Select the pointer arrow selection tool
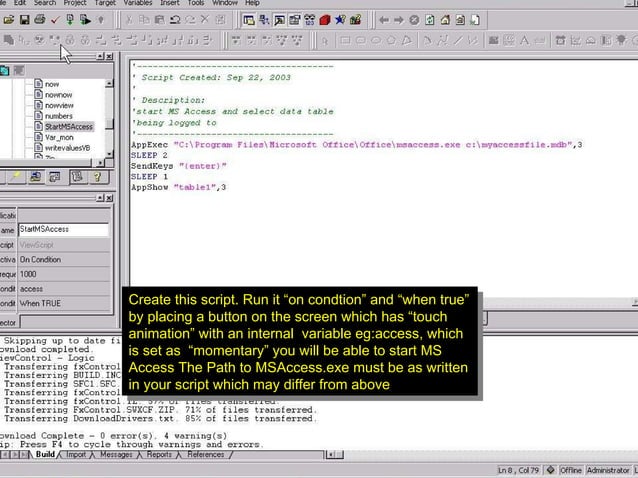This screenshot has height=478, width=638. (x=325, y=40)
